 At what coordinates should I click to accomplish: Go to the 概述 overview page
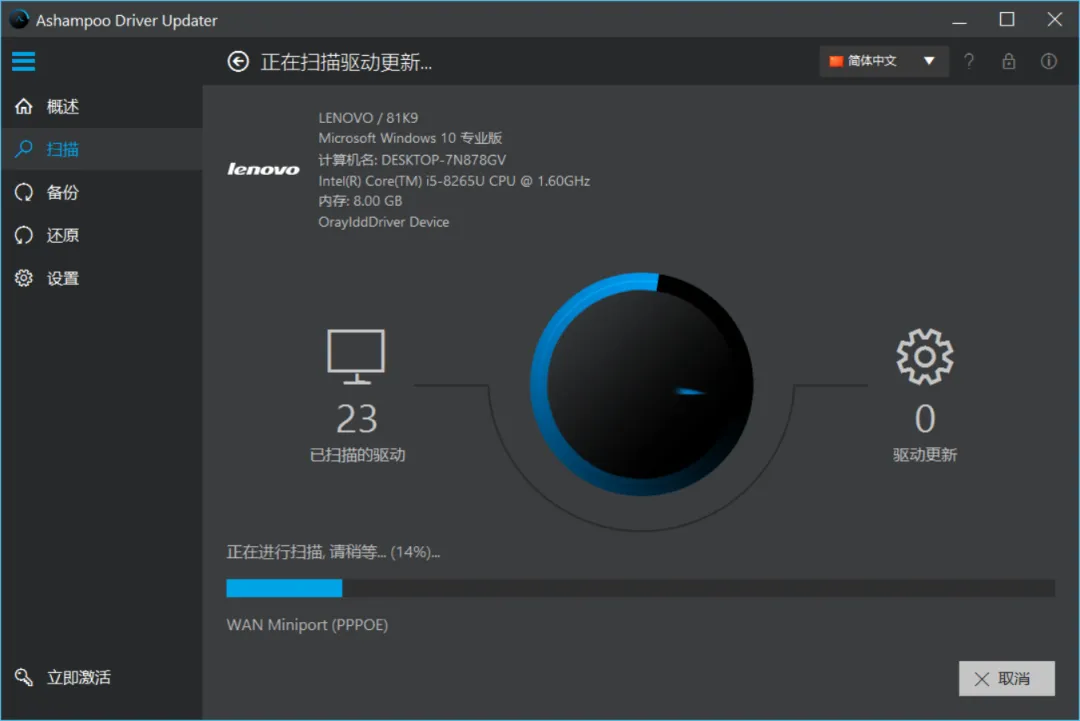pos(102,106)
